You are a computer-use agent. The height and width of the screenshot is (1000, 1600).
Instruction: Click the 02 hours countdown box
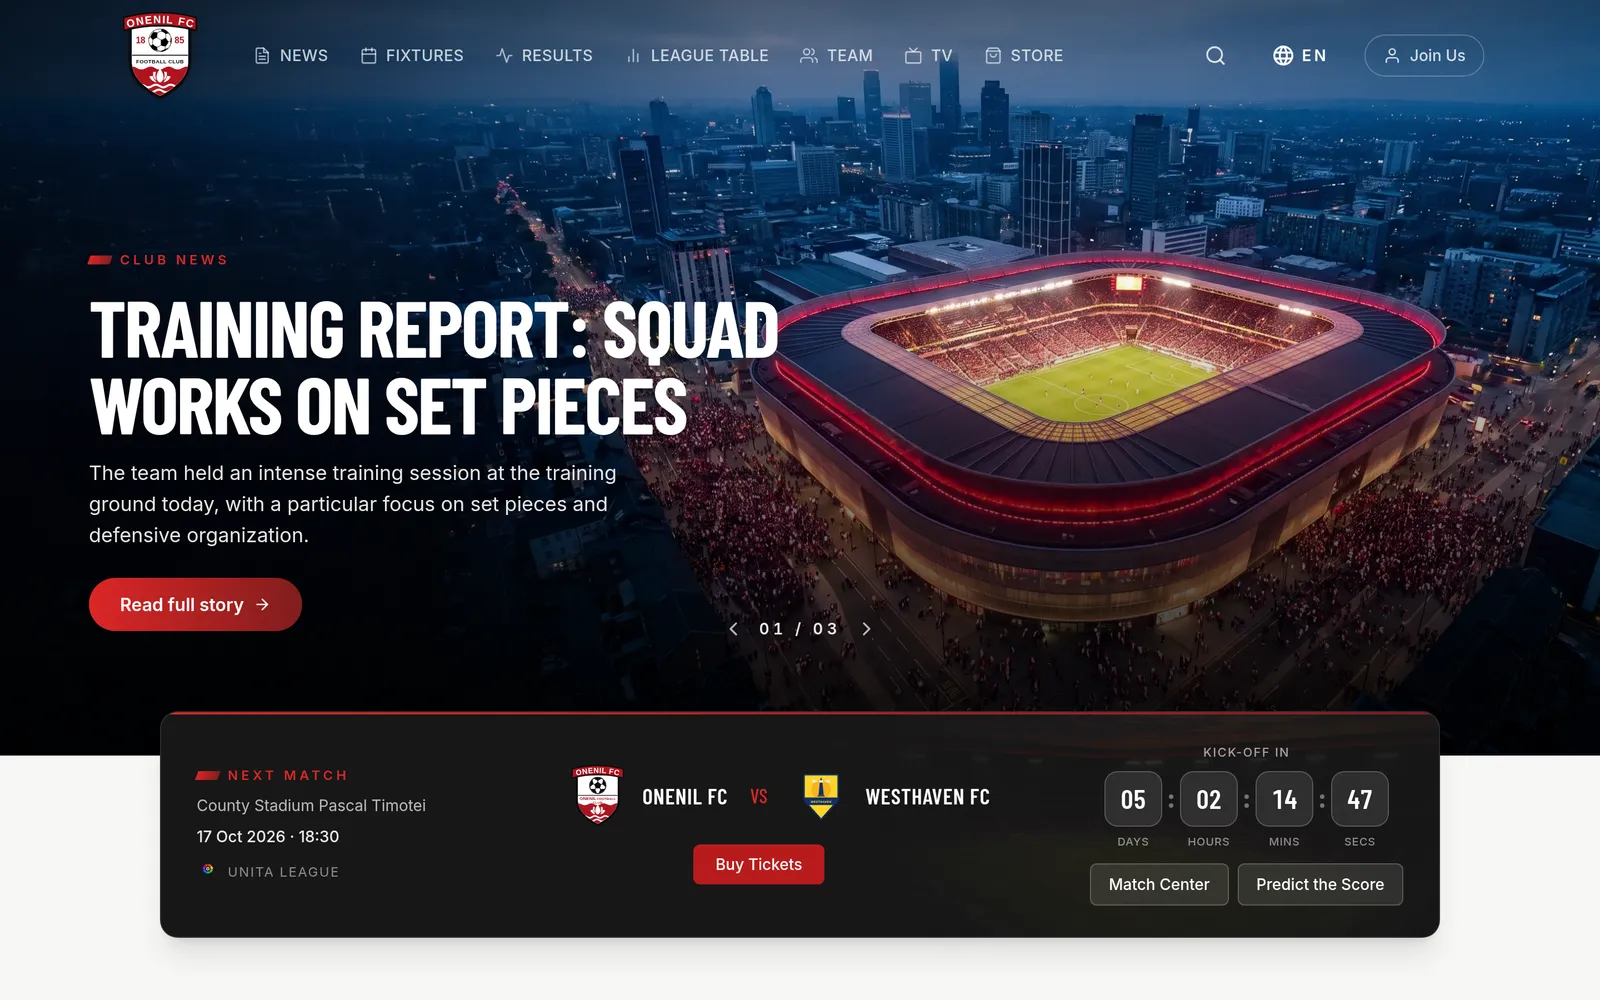tap(1209, 799)
